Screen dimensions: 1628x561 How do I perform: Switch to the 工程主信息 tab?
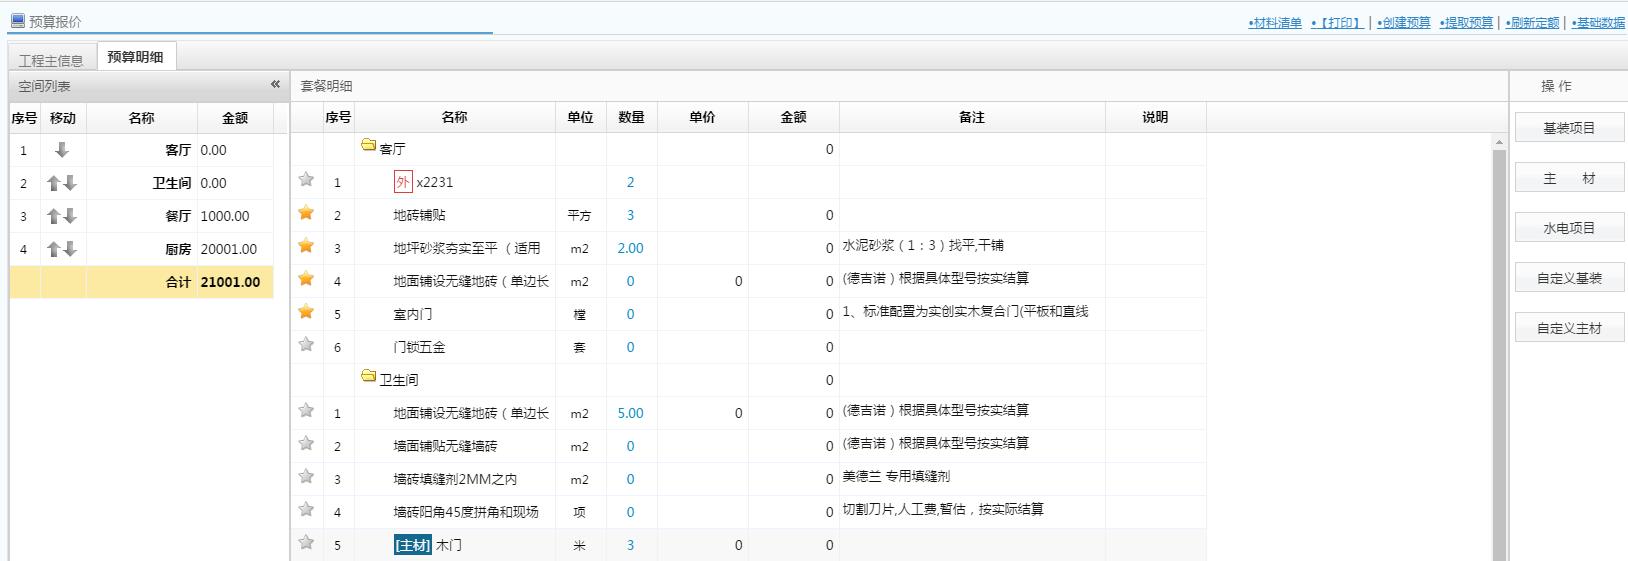(51, 60)
